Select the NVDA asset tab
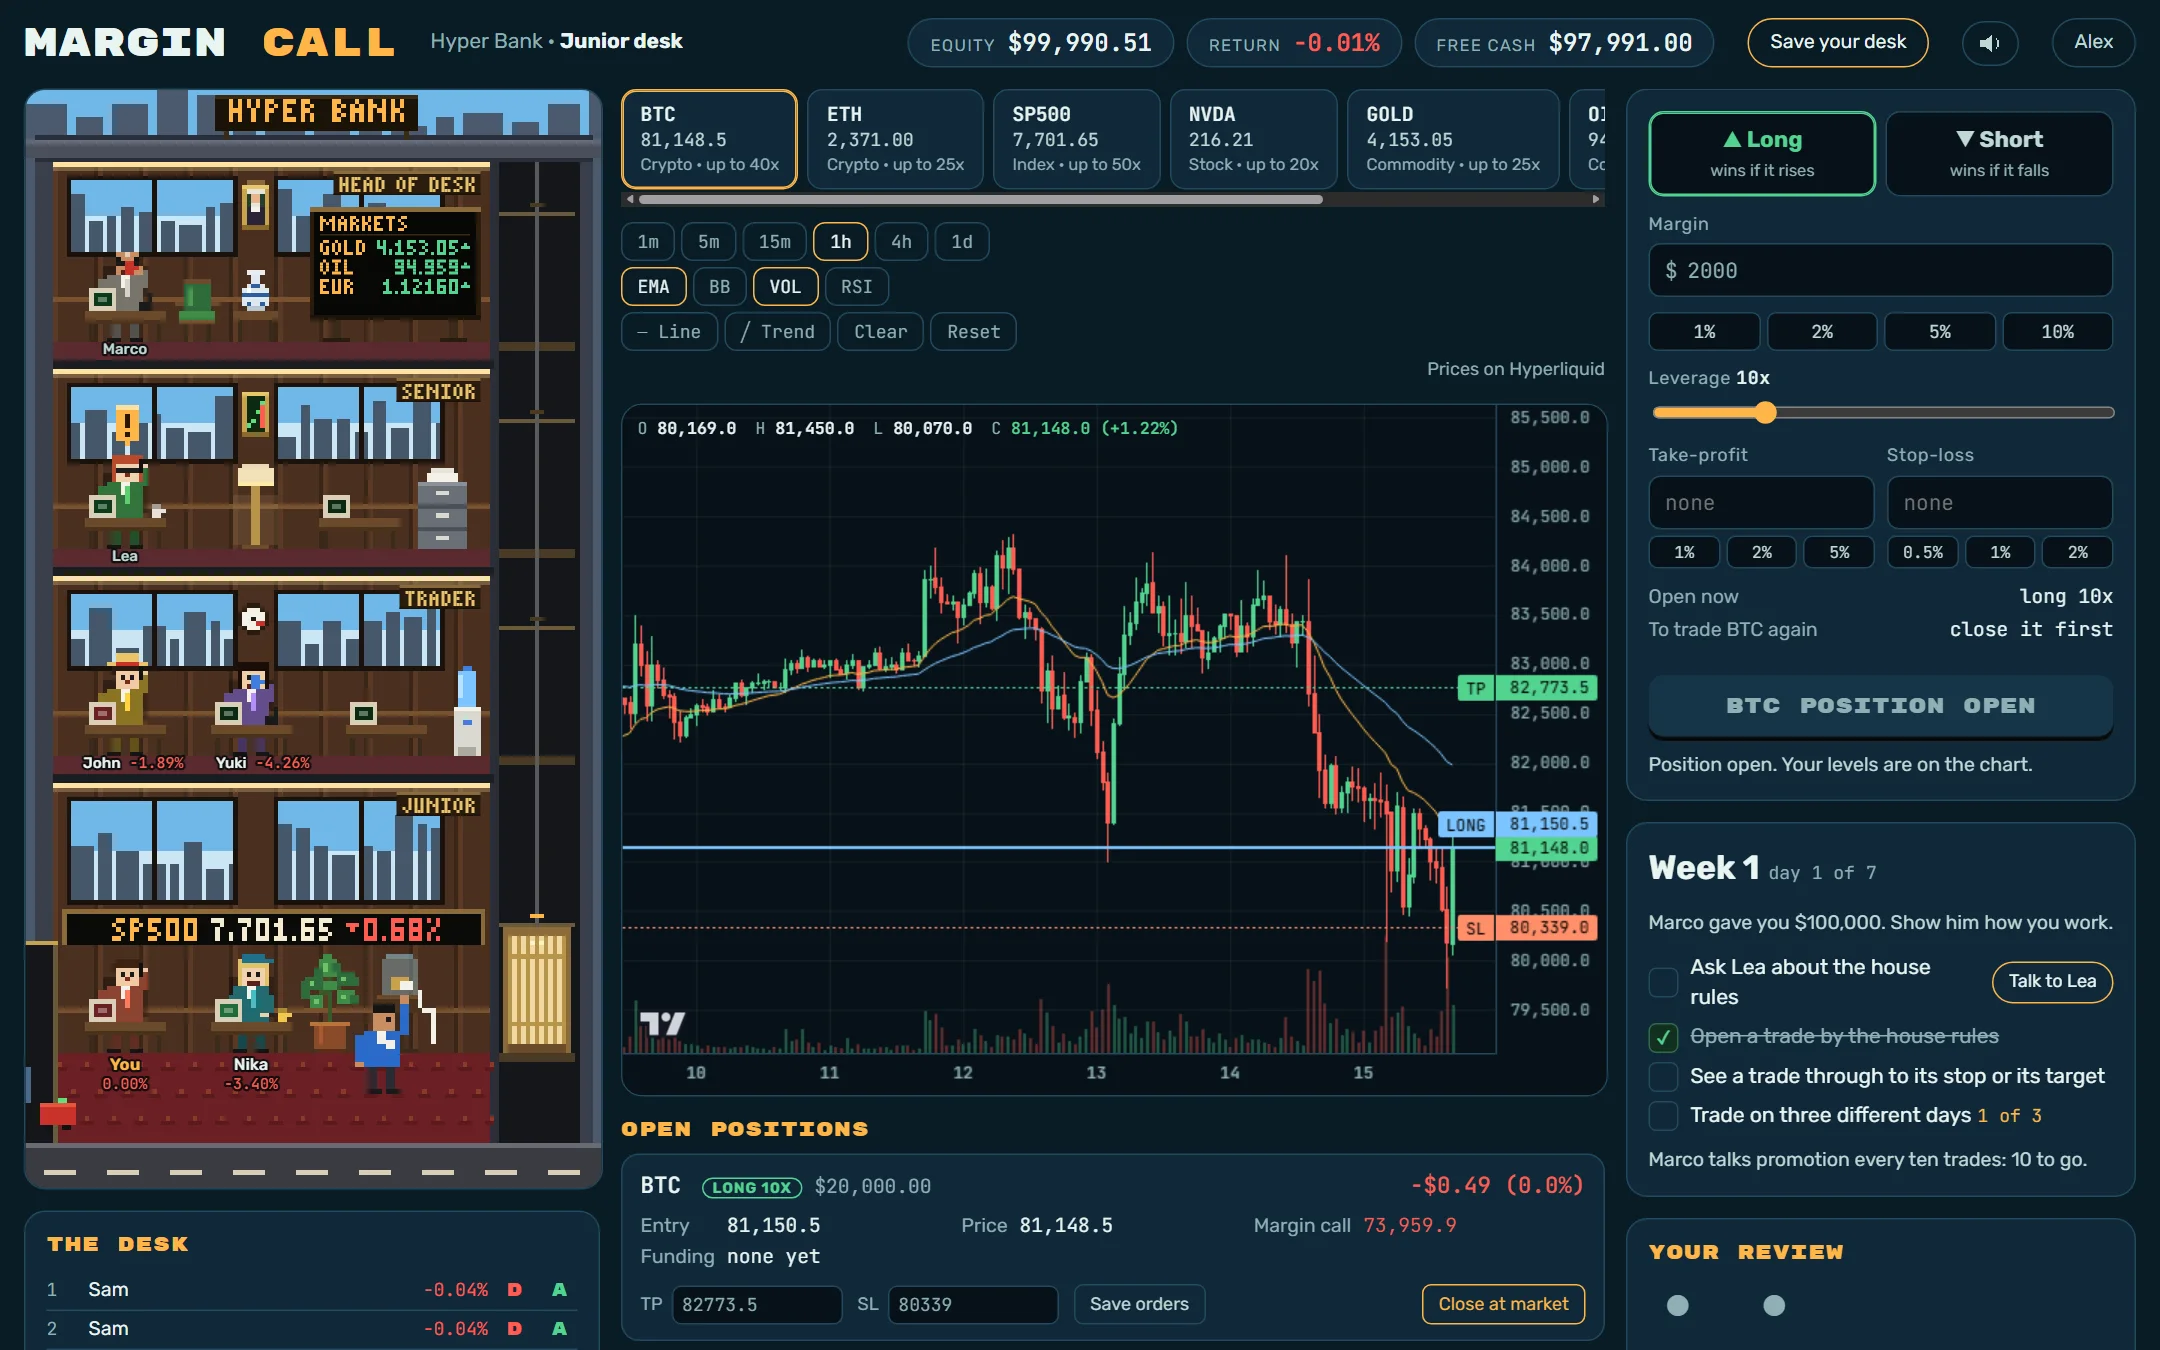This screenshot has width=2160, height=1350. [x=1253, y=139]
